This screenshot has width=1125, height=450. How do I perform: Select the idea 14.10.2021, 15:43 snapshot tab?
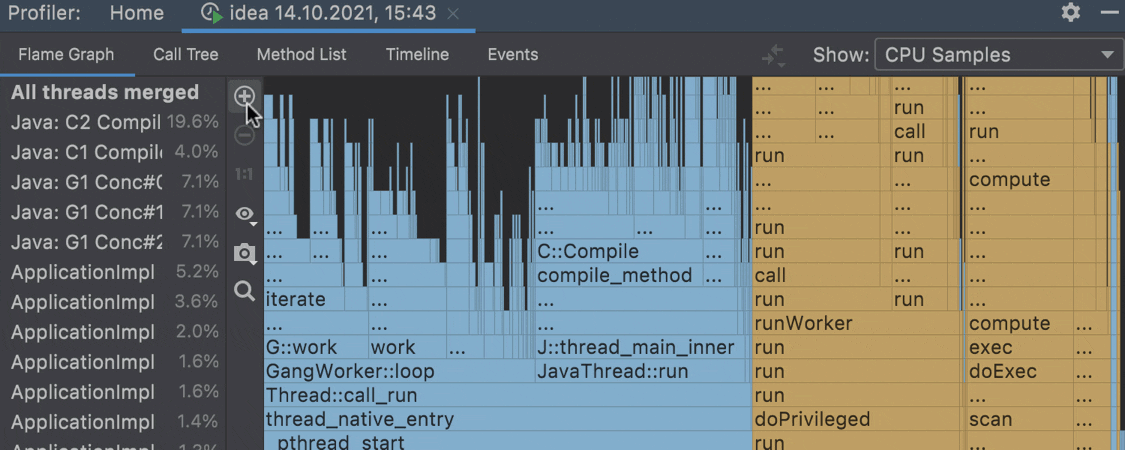pos(331,14)
